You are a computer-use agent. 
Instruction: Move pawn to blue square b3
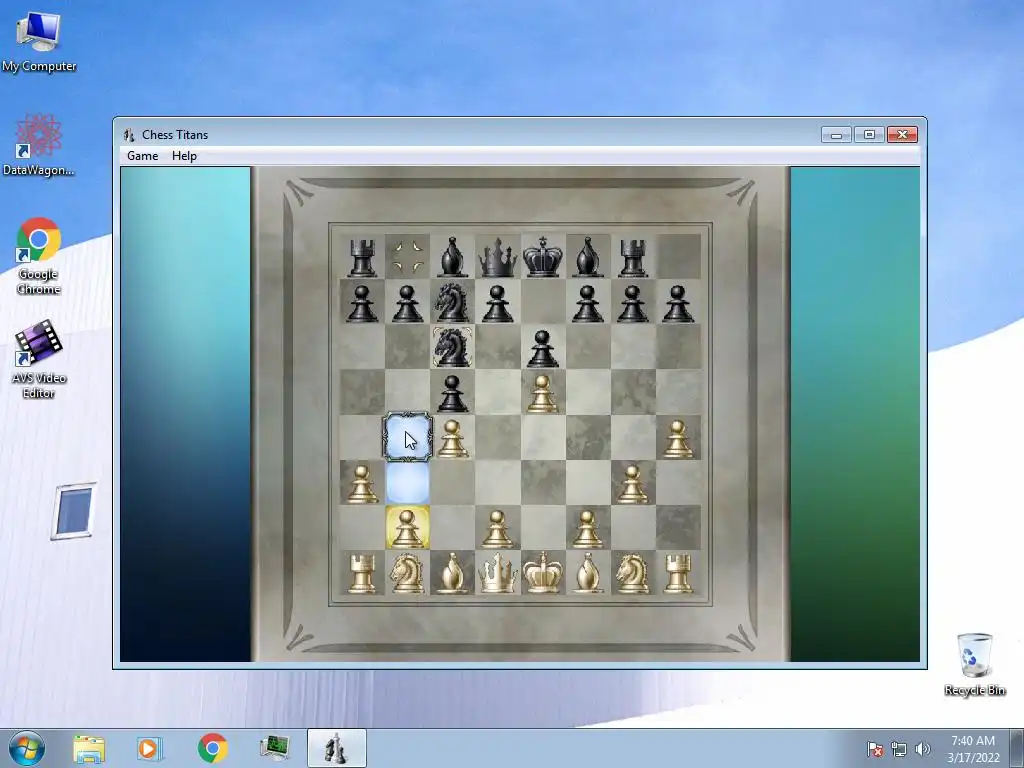408,483
